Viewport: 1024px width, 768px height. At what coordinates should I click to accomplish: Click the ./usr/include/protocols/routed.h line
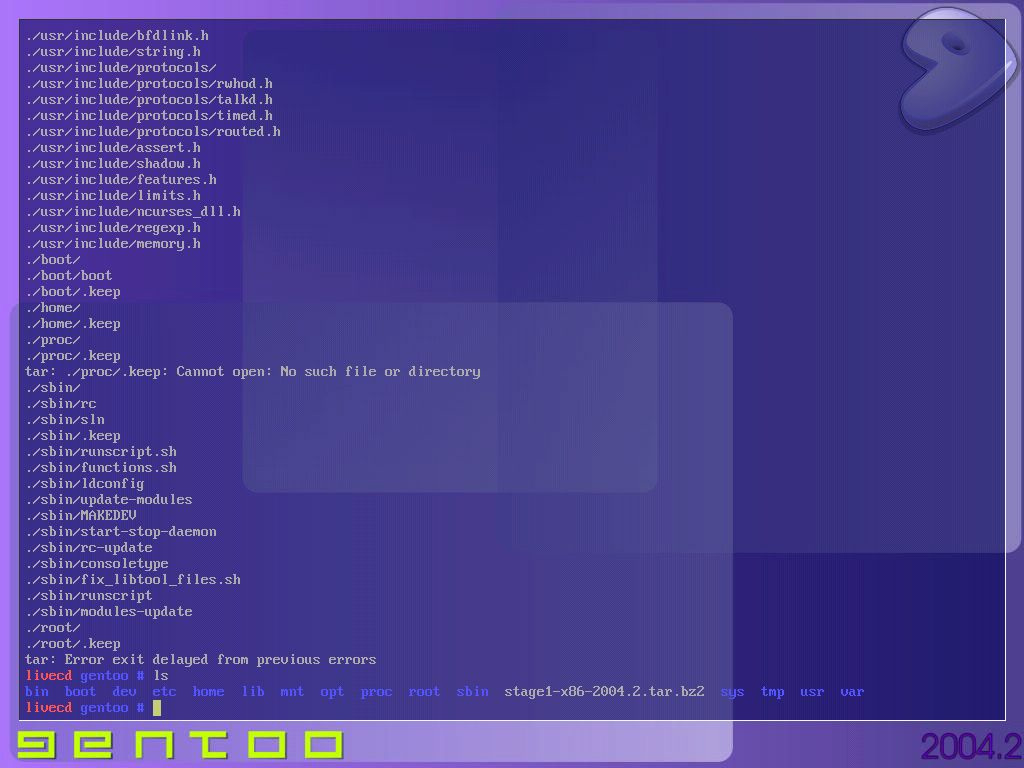[153, 132]
